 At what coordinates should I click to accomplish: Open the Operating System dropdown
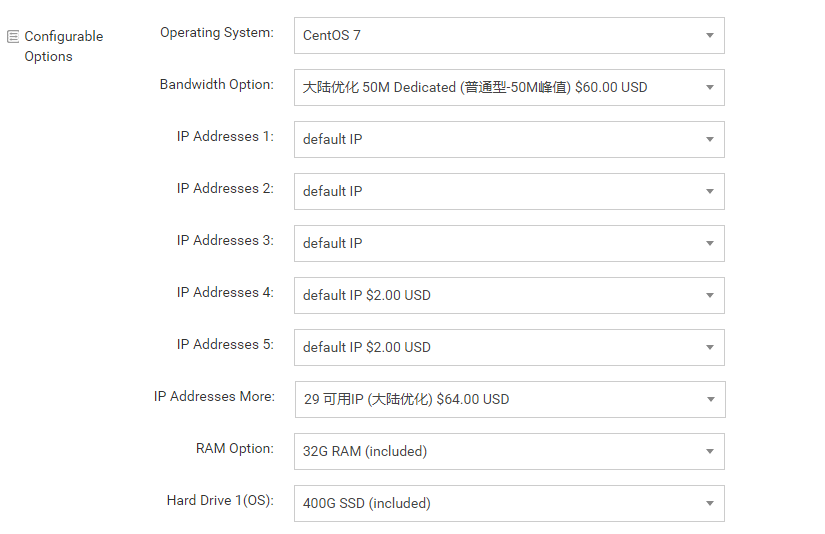pyautogui.click(x=508, y=35)
